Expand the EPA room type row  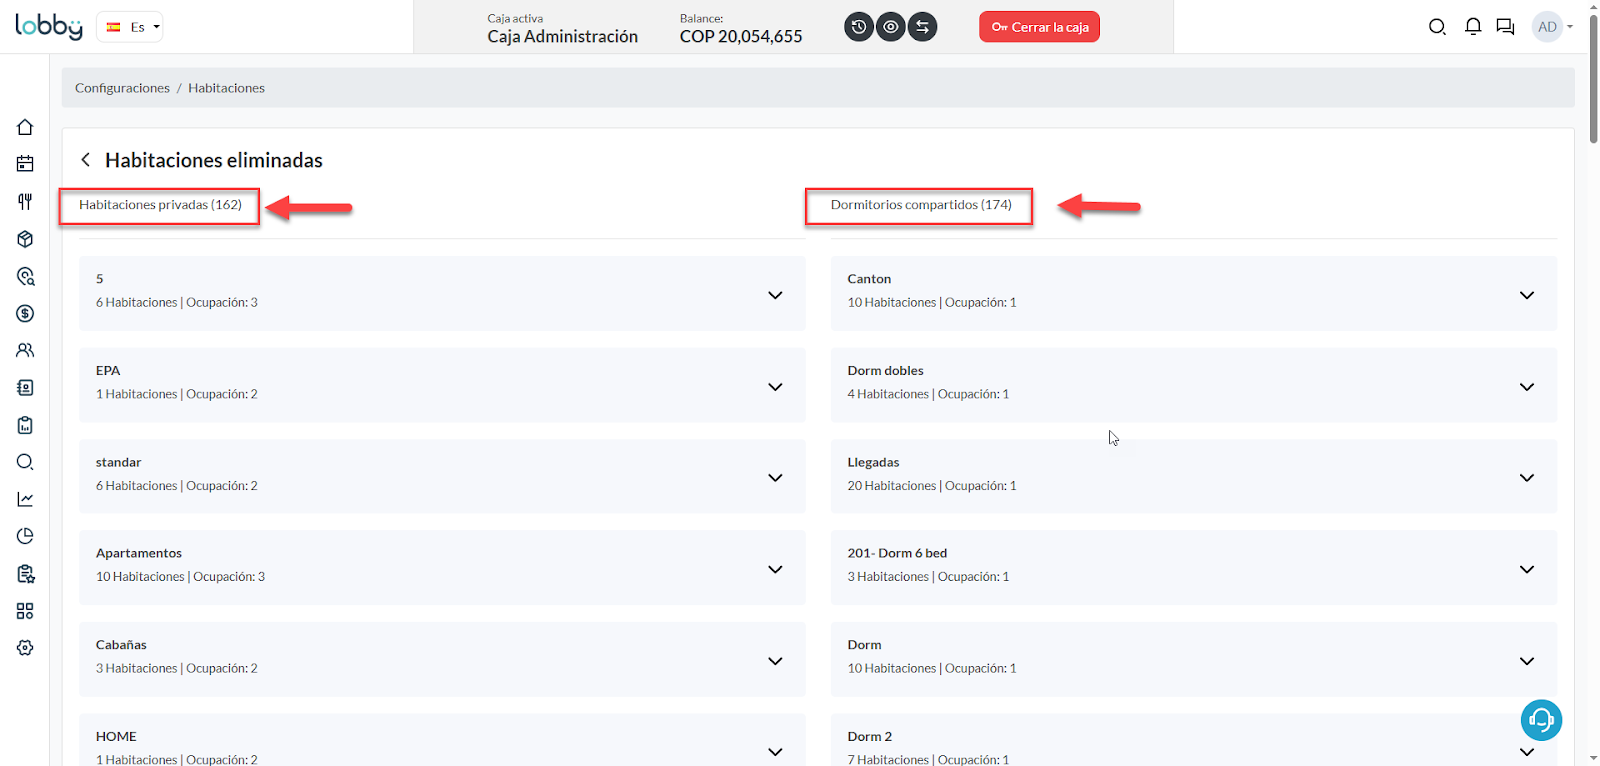coord(775,386)
